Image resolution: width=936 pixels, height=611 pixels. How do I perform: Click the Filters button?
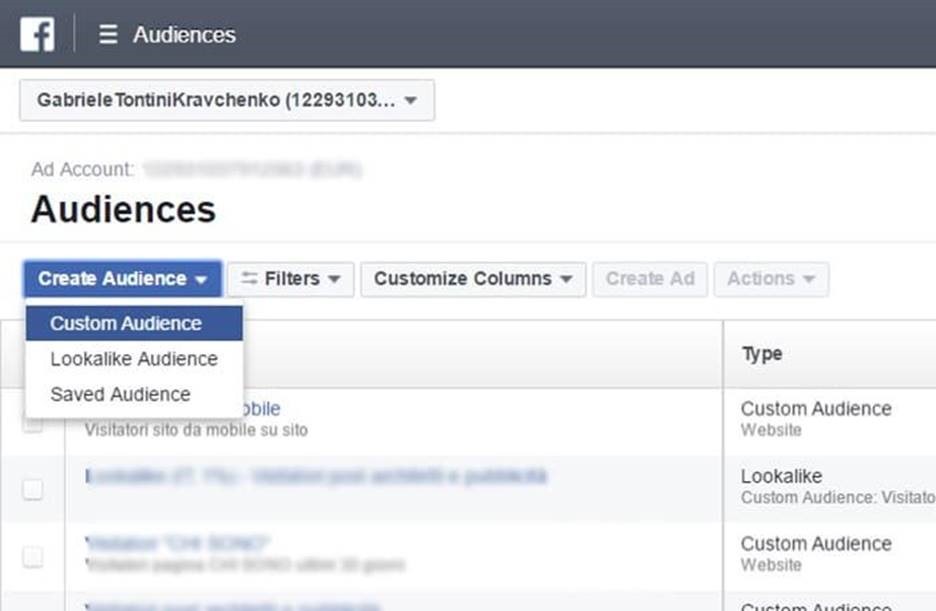[x=291, y=279]
